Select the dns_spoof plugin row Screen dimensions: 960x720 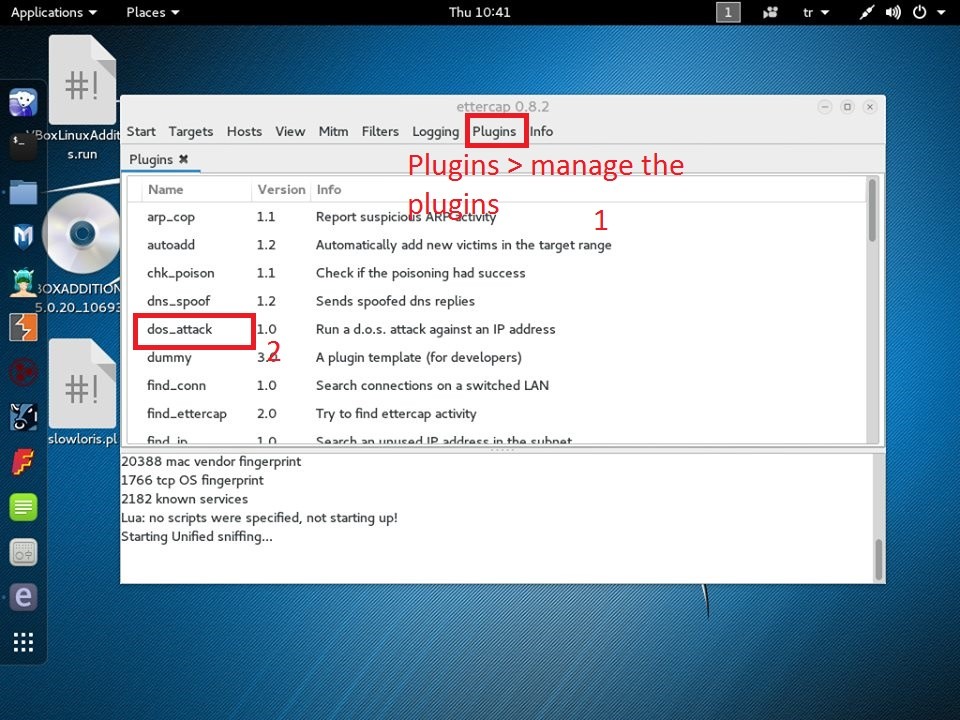pos(497,301)
